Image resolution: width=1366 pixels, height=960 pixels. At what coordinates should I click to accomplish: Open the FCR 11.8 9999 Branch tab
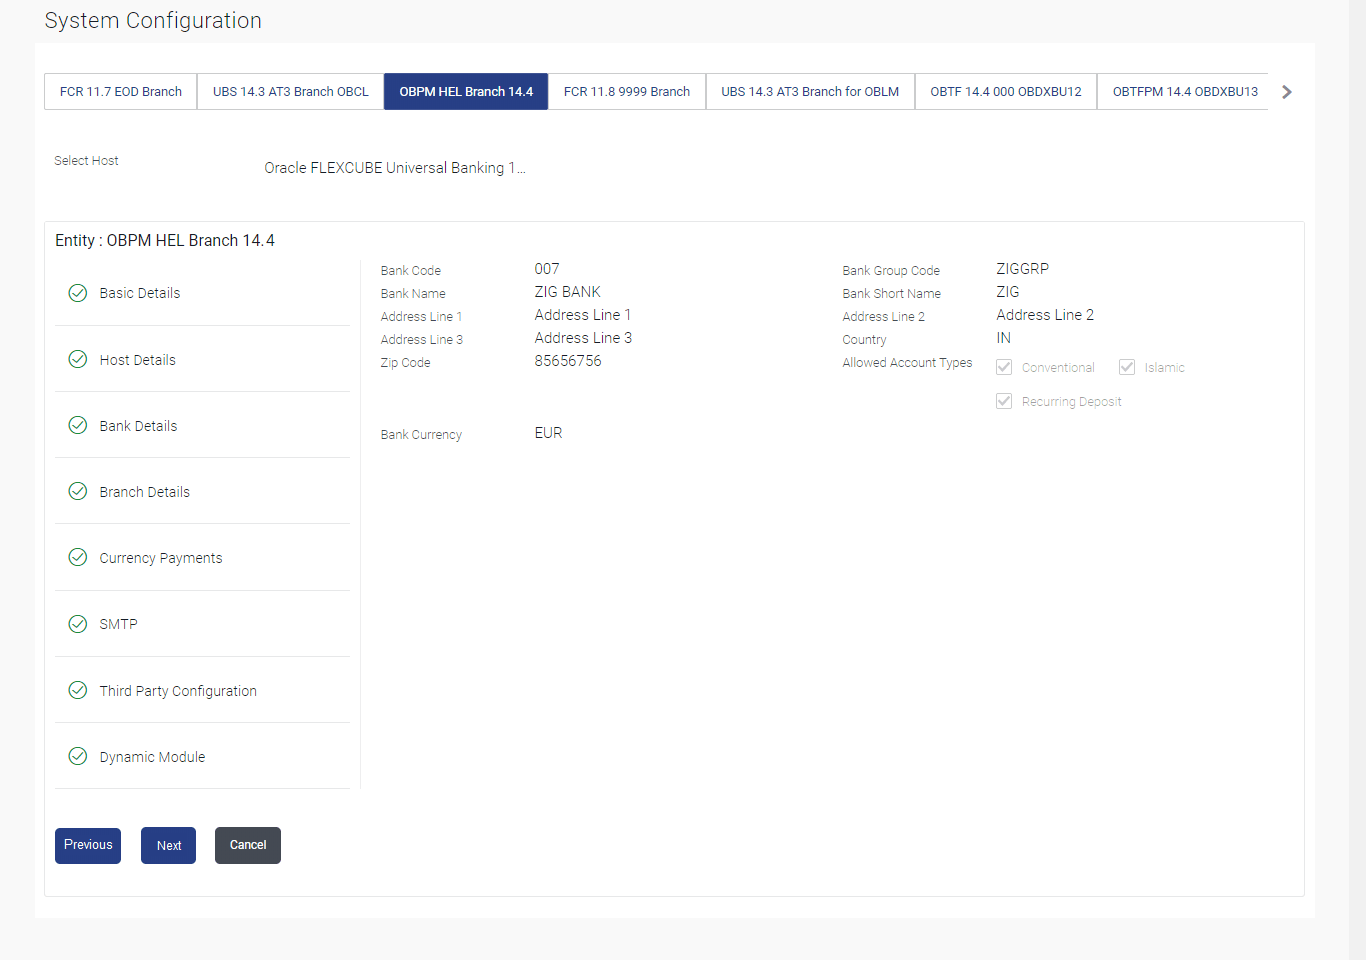coord(627,92)
